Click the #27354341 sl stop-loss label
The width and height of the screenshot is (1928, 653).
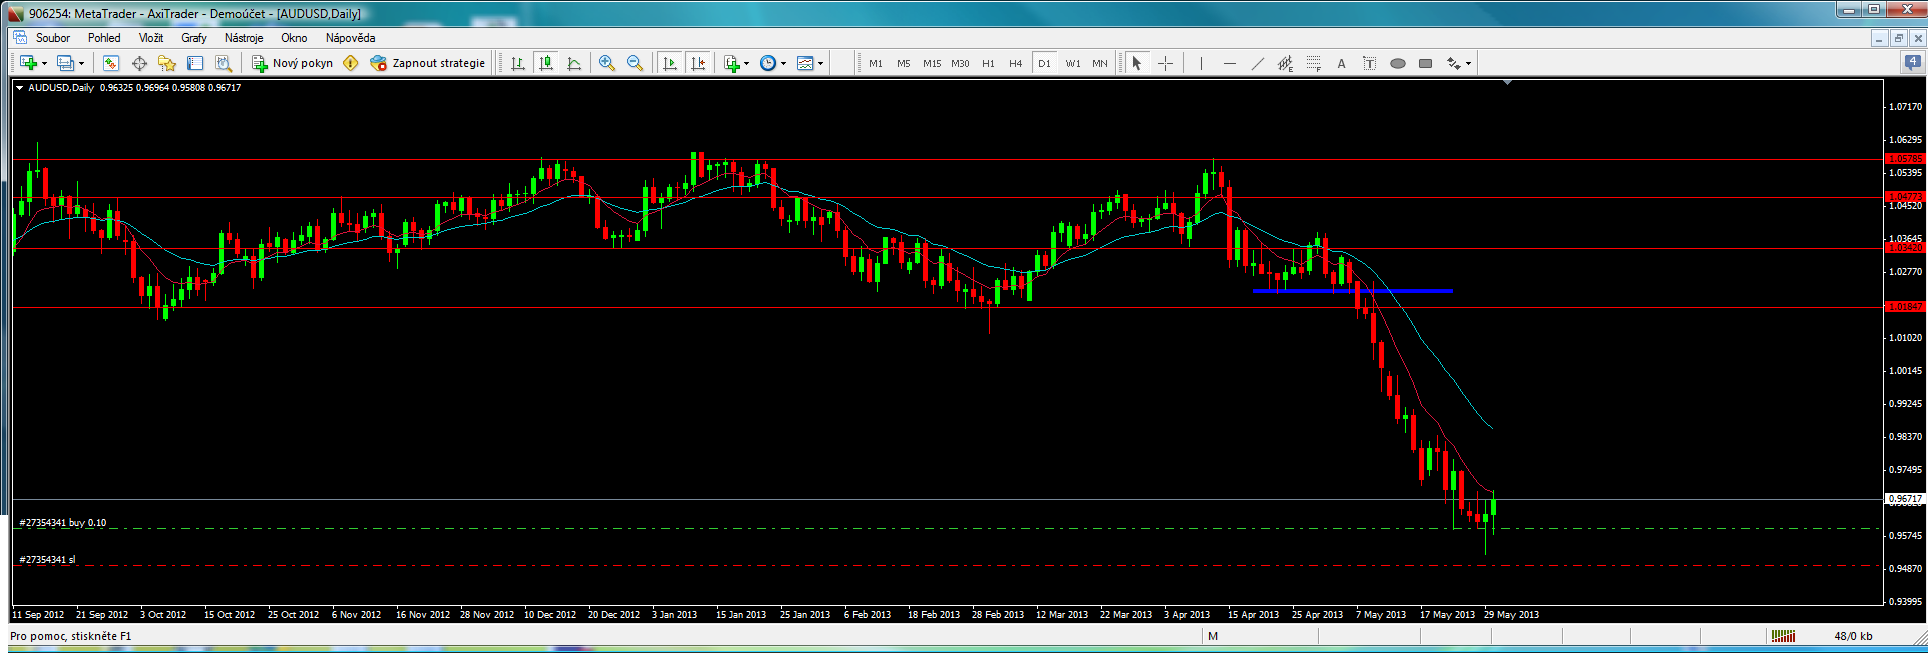pyautogui.click(x=47, y=560)
